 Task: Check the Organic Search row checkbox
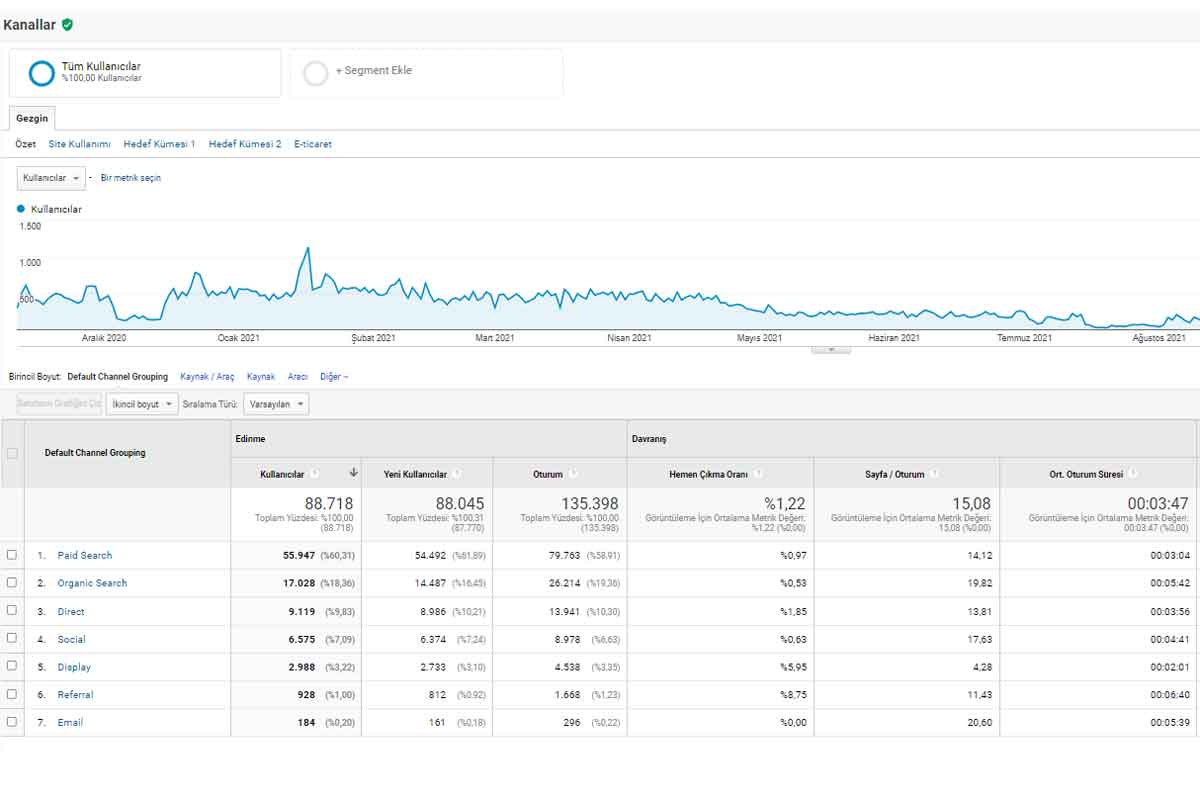[12, 582]
